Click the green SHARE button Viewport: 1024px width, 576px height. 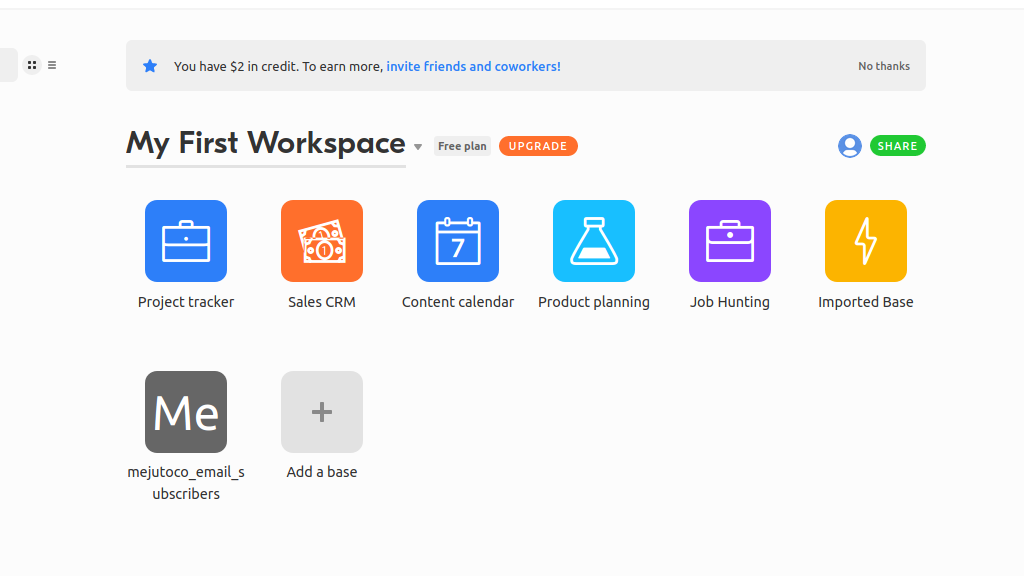pyautogui.click(x=897, y=145)
